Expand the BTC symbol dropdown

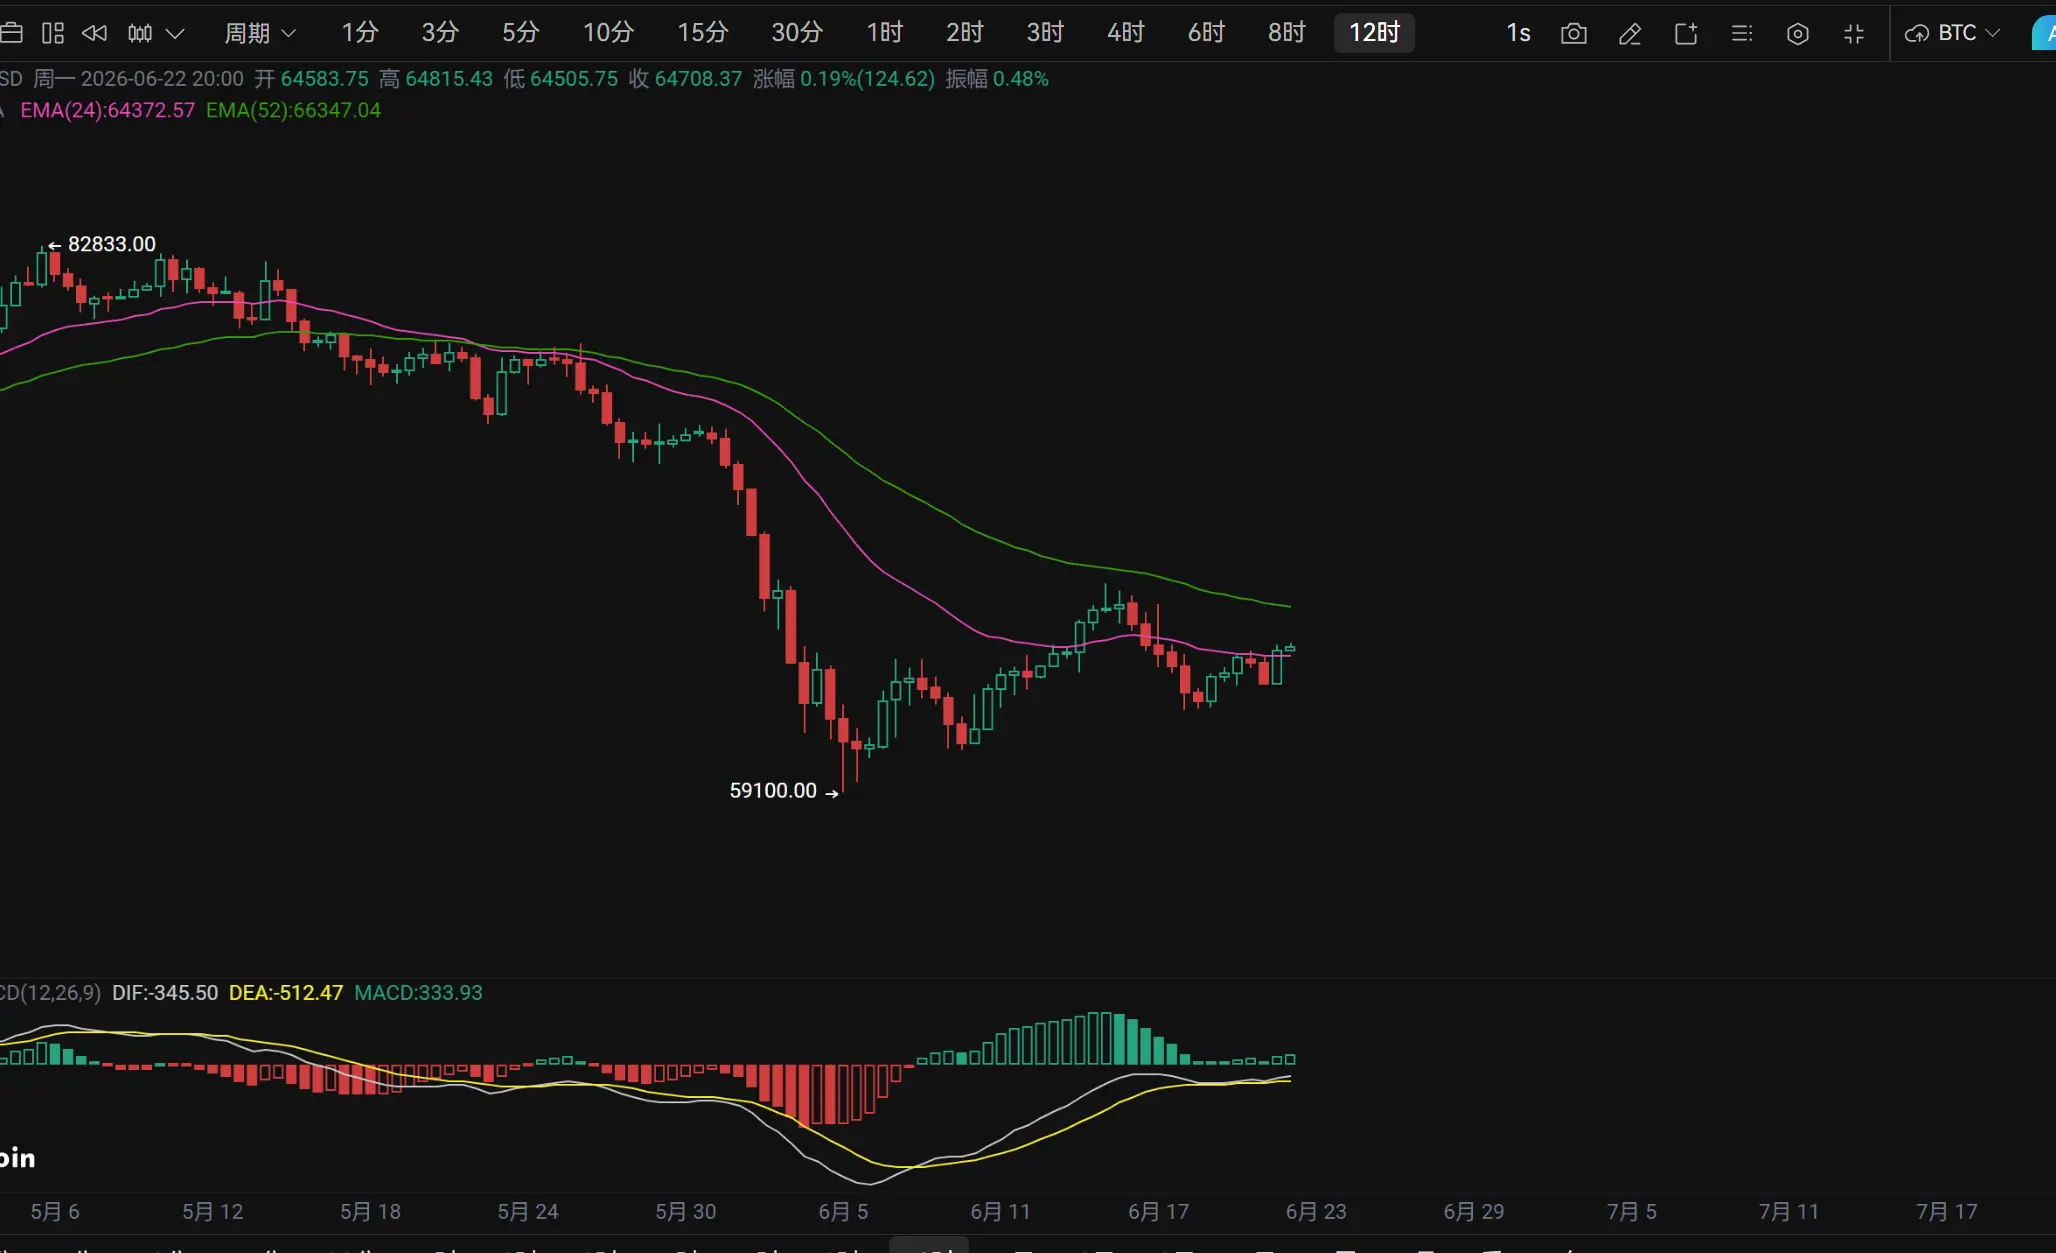[x=1969, y=33]
